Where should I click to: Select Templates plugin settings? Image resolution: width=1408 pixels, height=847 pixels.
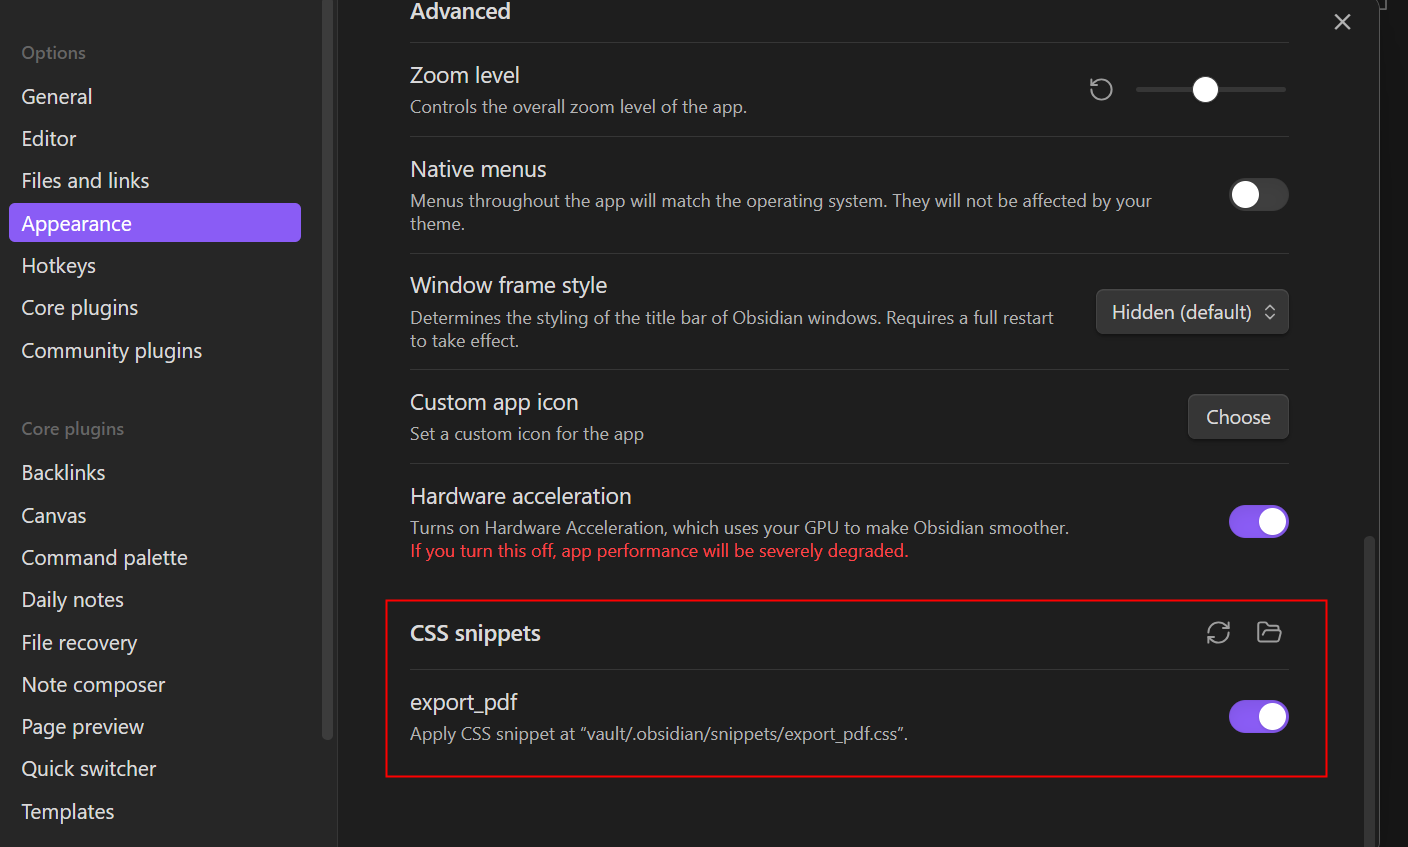pos(68,812)
